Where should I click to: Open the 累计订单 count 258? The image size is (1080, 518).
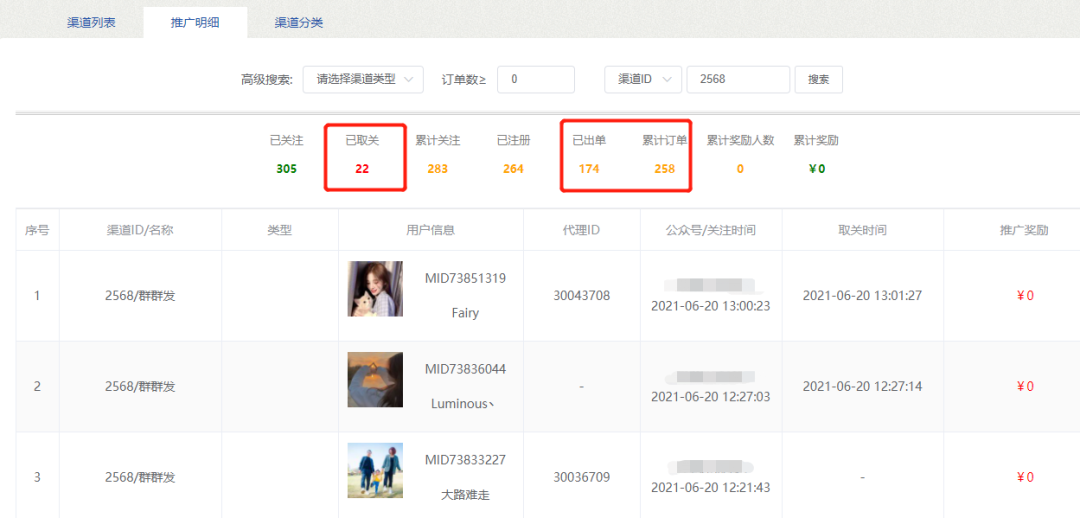click(664, 169)
